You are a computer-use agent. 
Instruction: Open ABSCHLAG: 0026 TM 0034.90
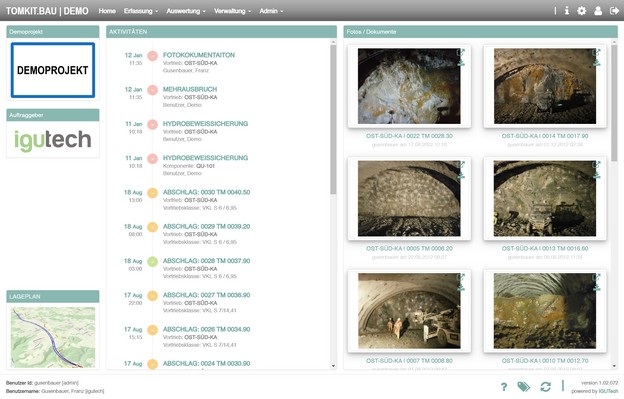206,329
